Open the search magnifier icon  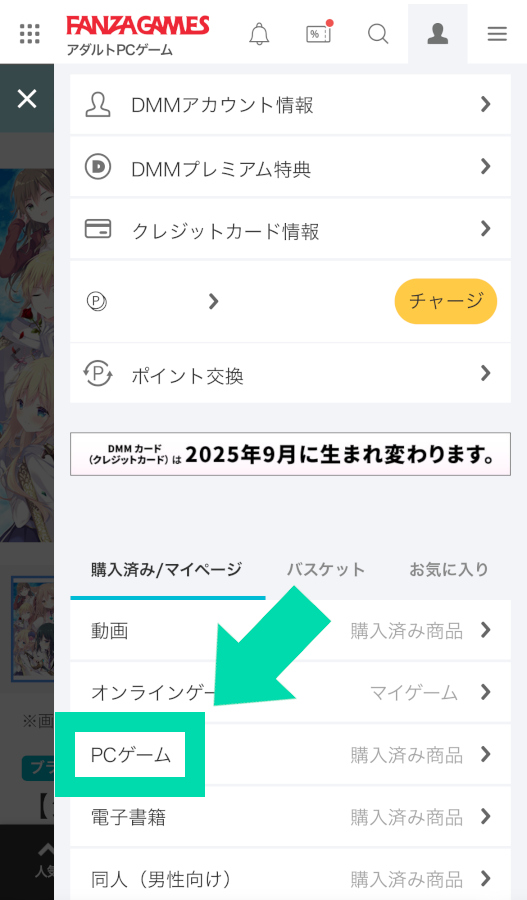378,34
